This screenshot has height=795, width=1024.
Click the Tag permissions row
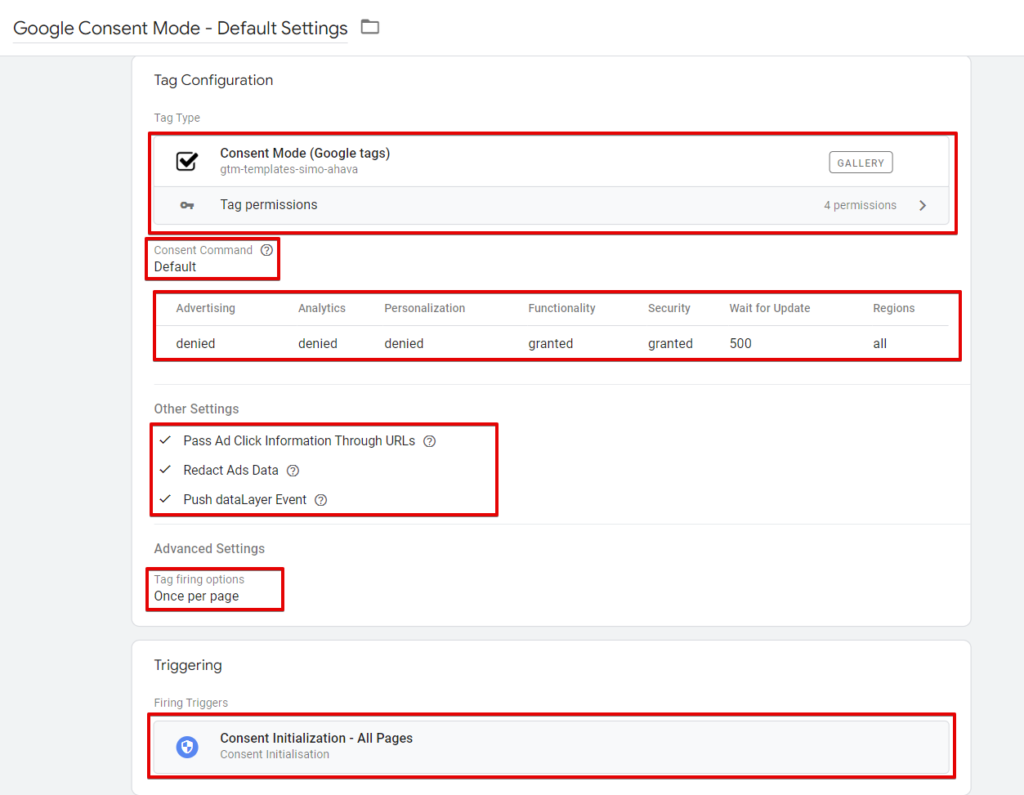coord(551,206)
